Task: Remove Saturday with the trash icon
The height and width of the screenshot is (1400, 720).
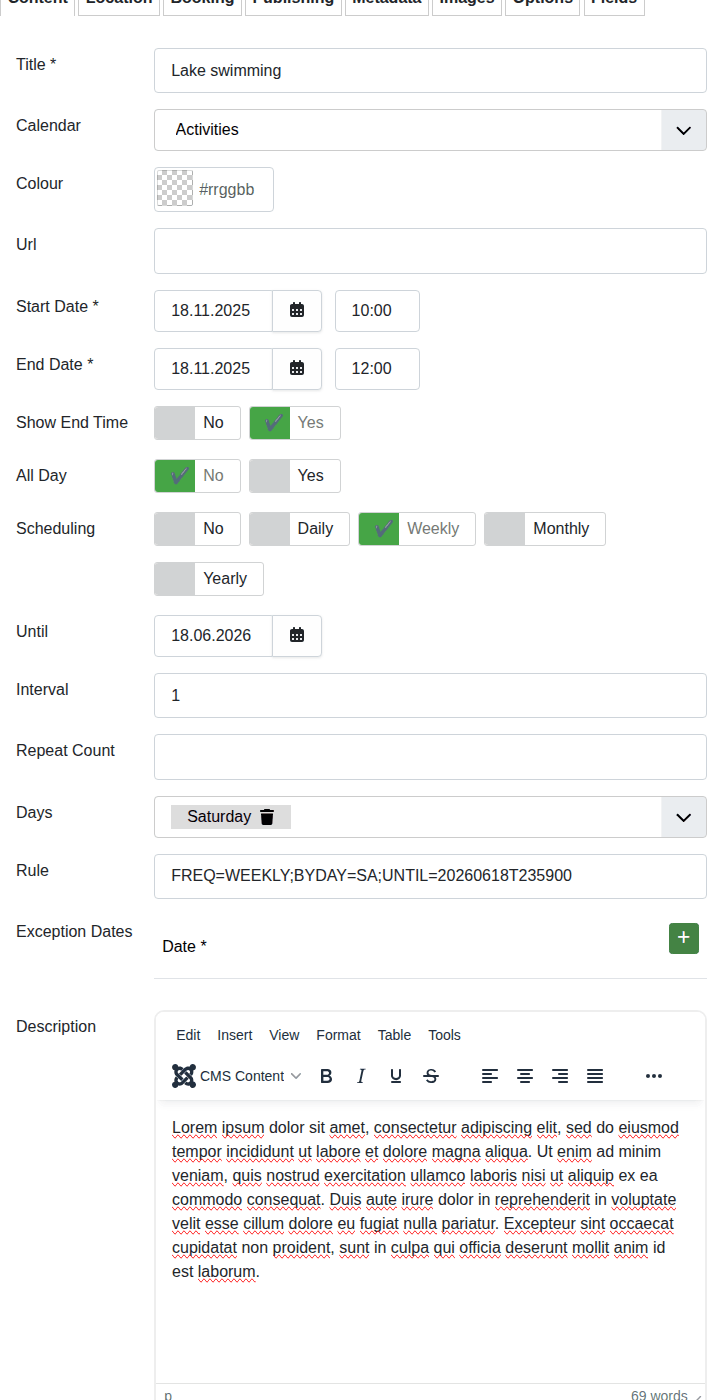Action: (267, 817)
